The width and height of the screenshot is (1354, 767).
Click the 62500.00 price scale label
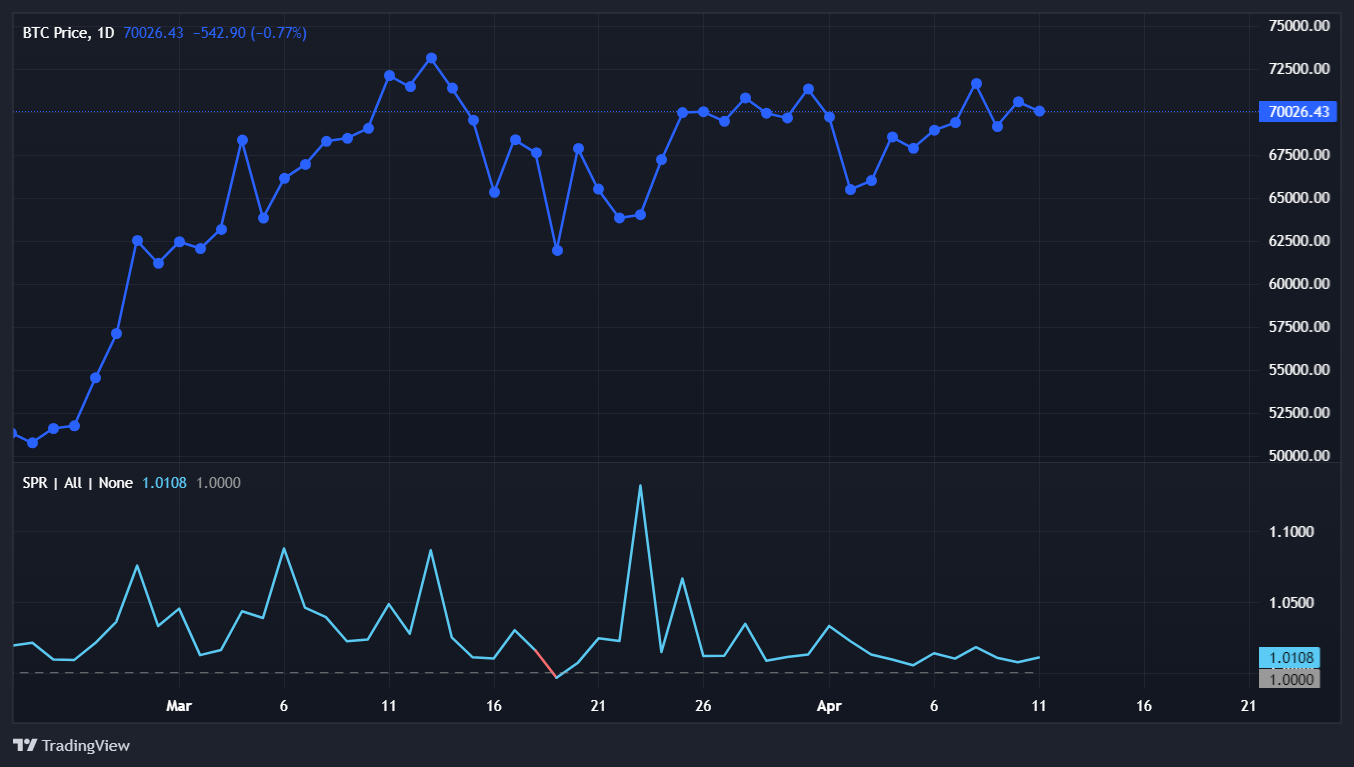pyautogui.click(x=1299, y=241)
